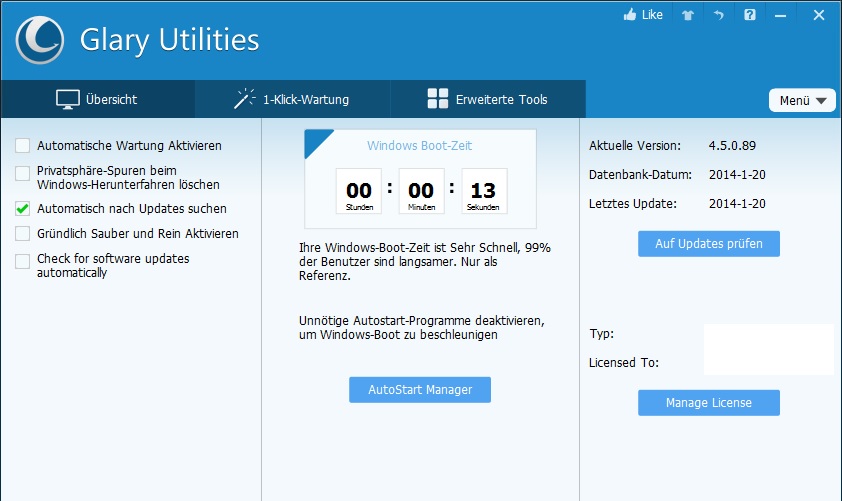Screen dimensions: 842x501
Task: Click the Sekunden counter showing 13
Action: [x=484, y=191]
